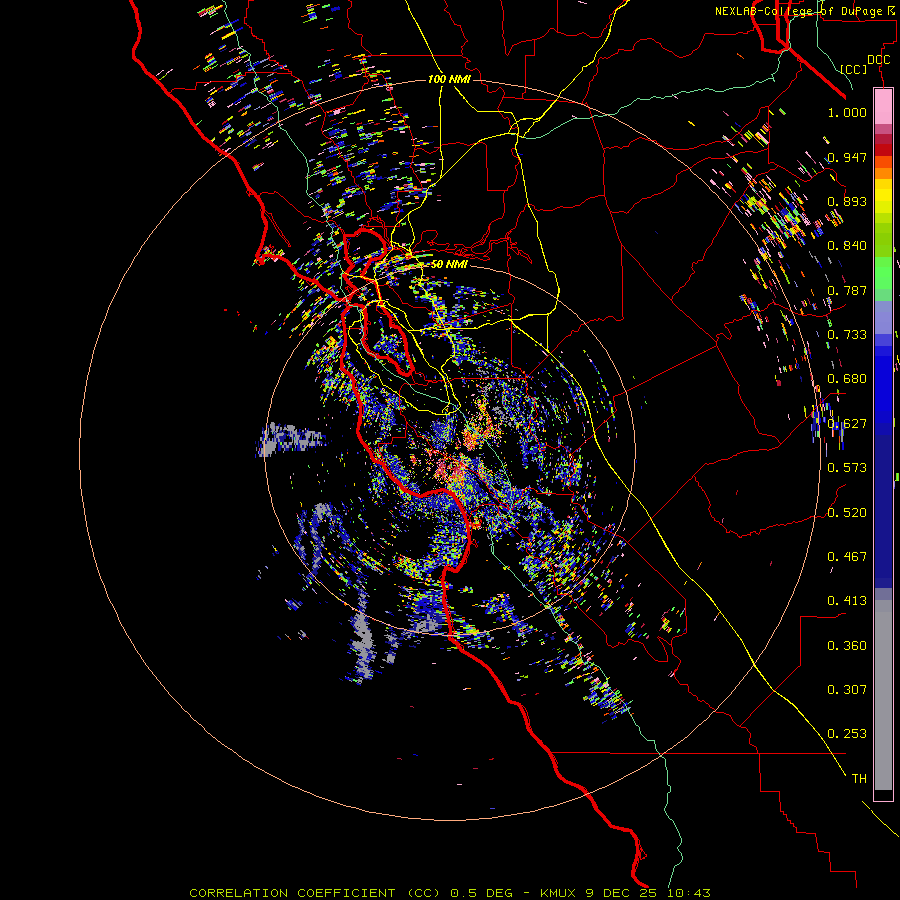The image size is (900, 900).
Task: Click the 0.627 scale value
Action: [847, 424]
